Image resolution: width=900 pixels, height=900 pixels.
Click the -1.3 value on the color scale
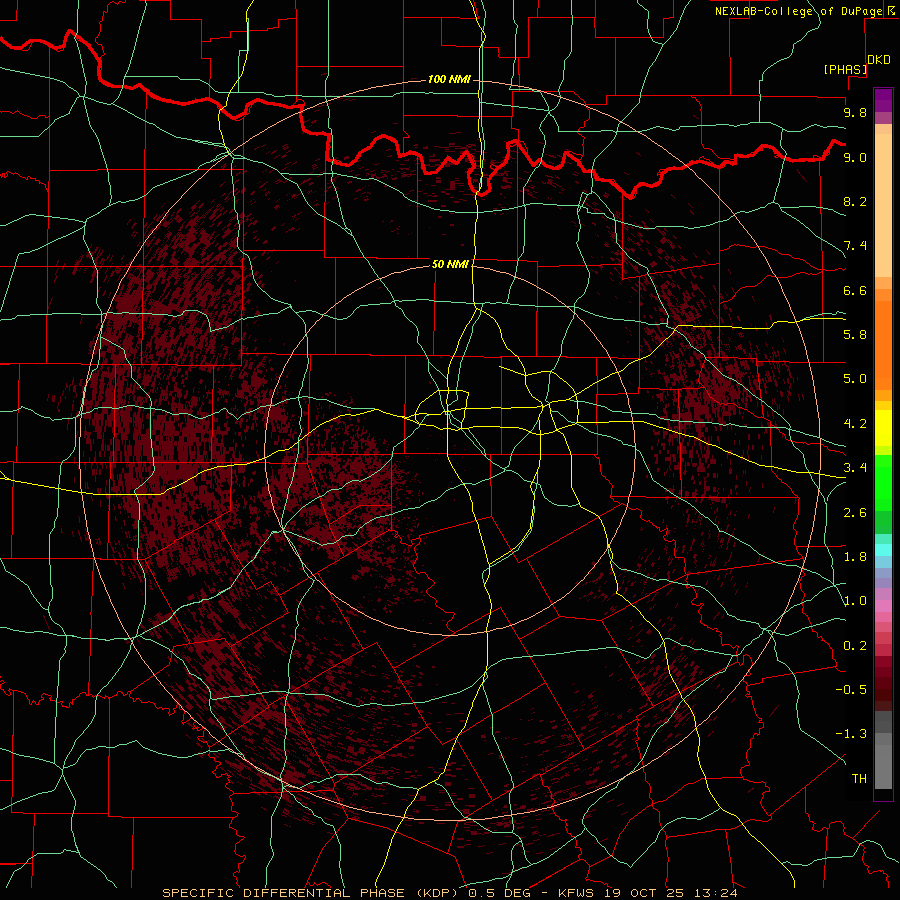coord(851,734)
